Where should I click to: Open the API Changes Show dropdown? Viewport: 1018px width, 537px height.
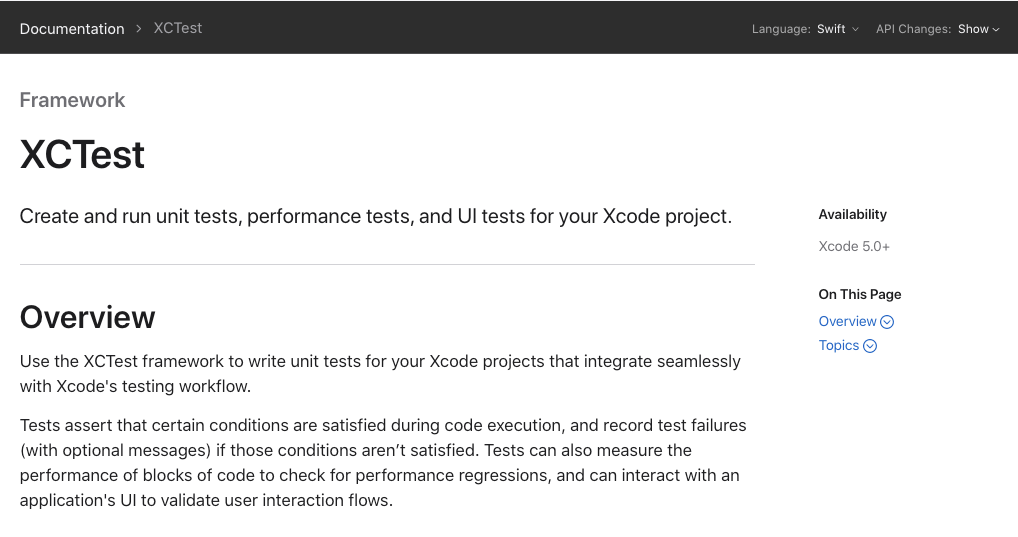973,29
